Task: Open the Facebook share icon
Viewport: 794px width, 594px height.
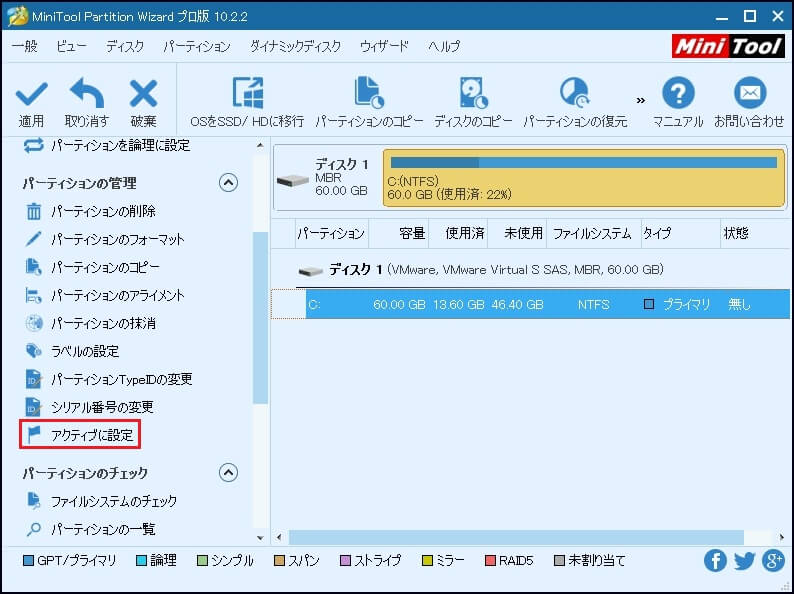Action: coord(715,561)
